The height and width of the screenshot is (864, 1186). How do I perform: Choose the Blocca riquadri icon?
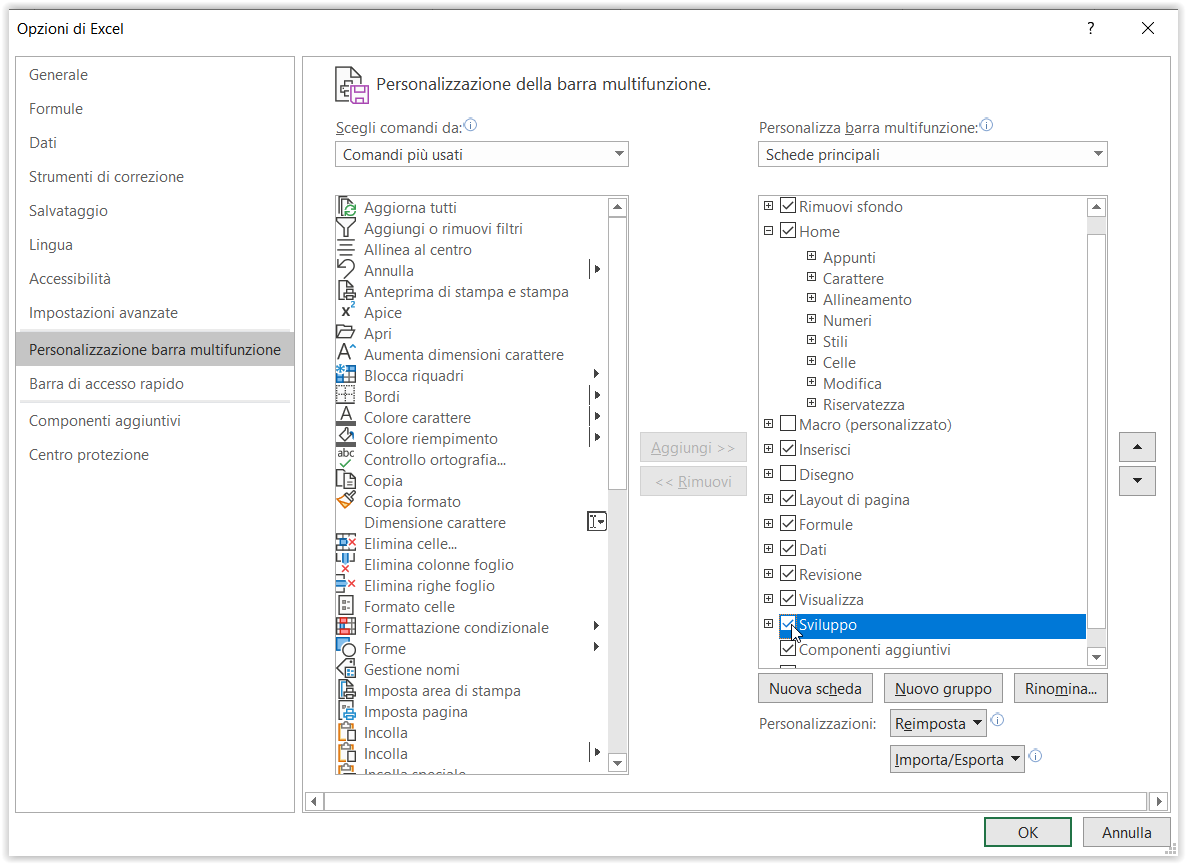pyautogui.click(x=346, y=375)
